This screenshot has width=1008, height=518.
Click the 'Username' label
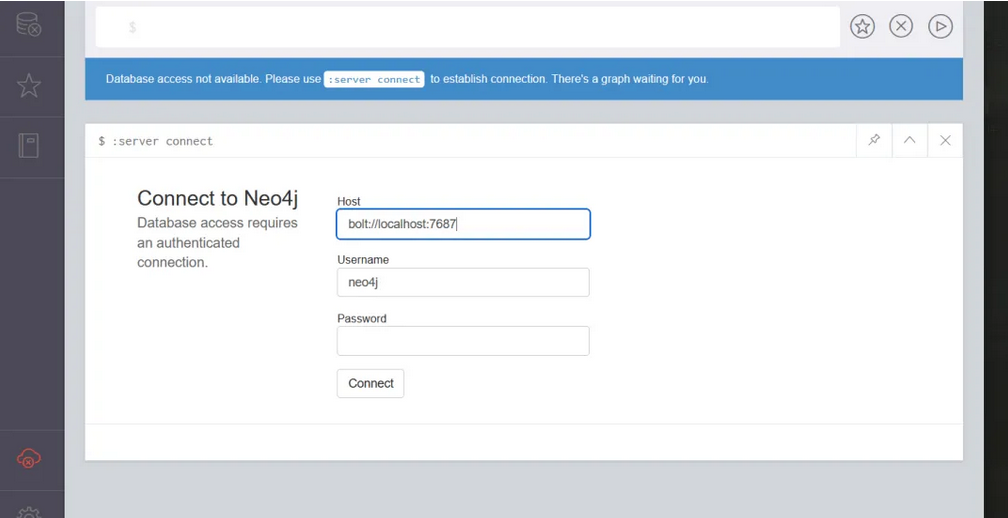(x=363, y=260)
